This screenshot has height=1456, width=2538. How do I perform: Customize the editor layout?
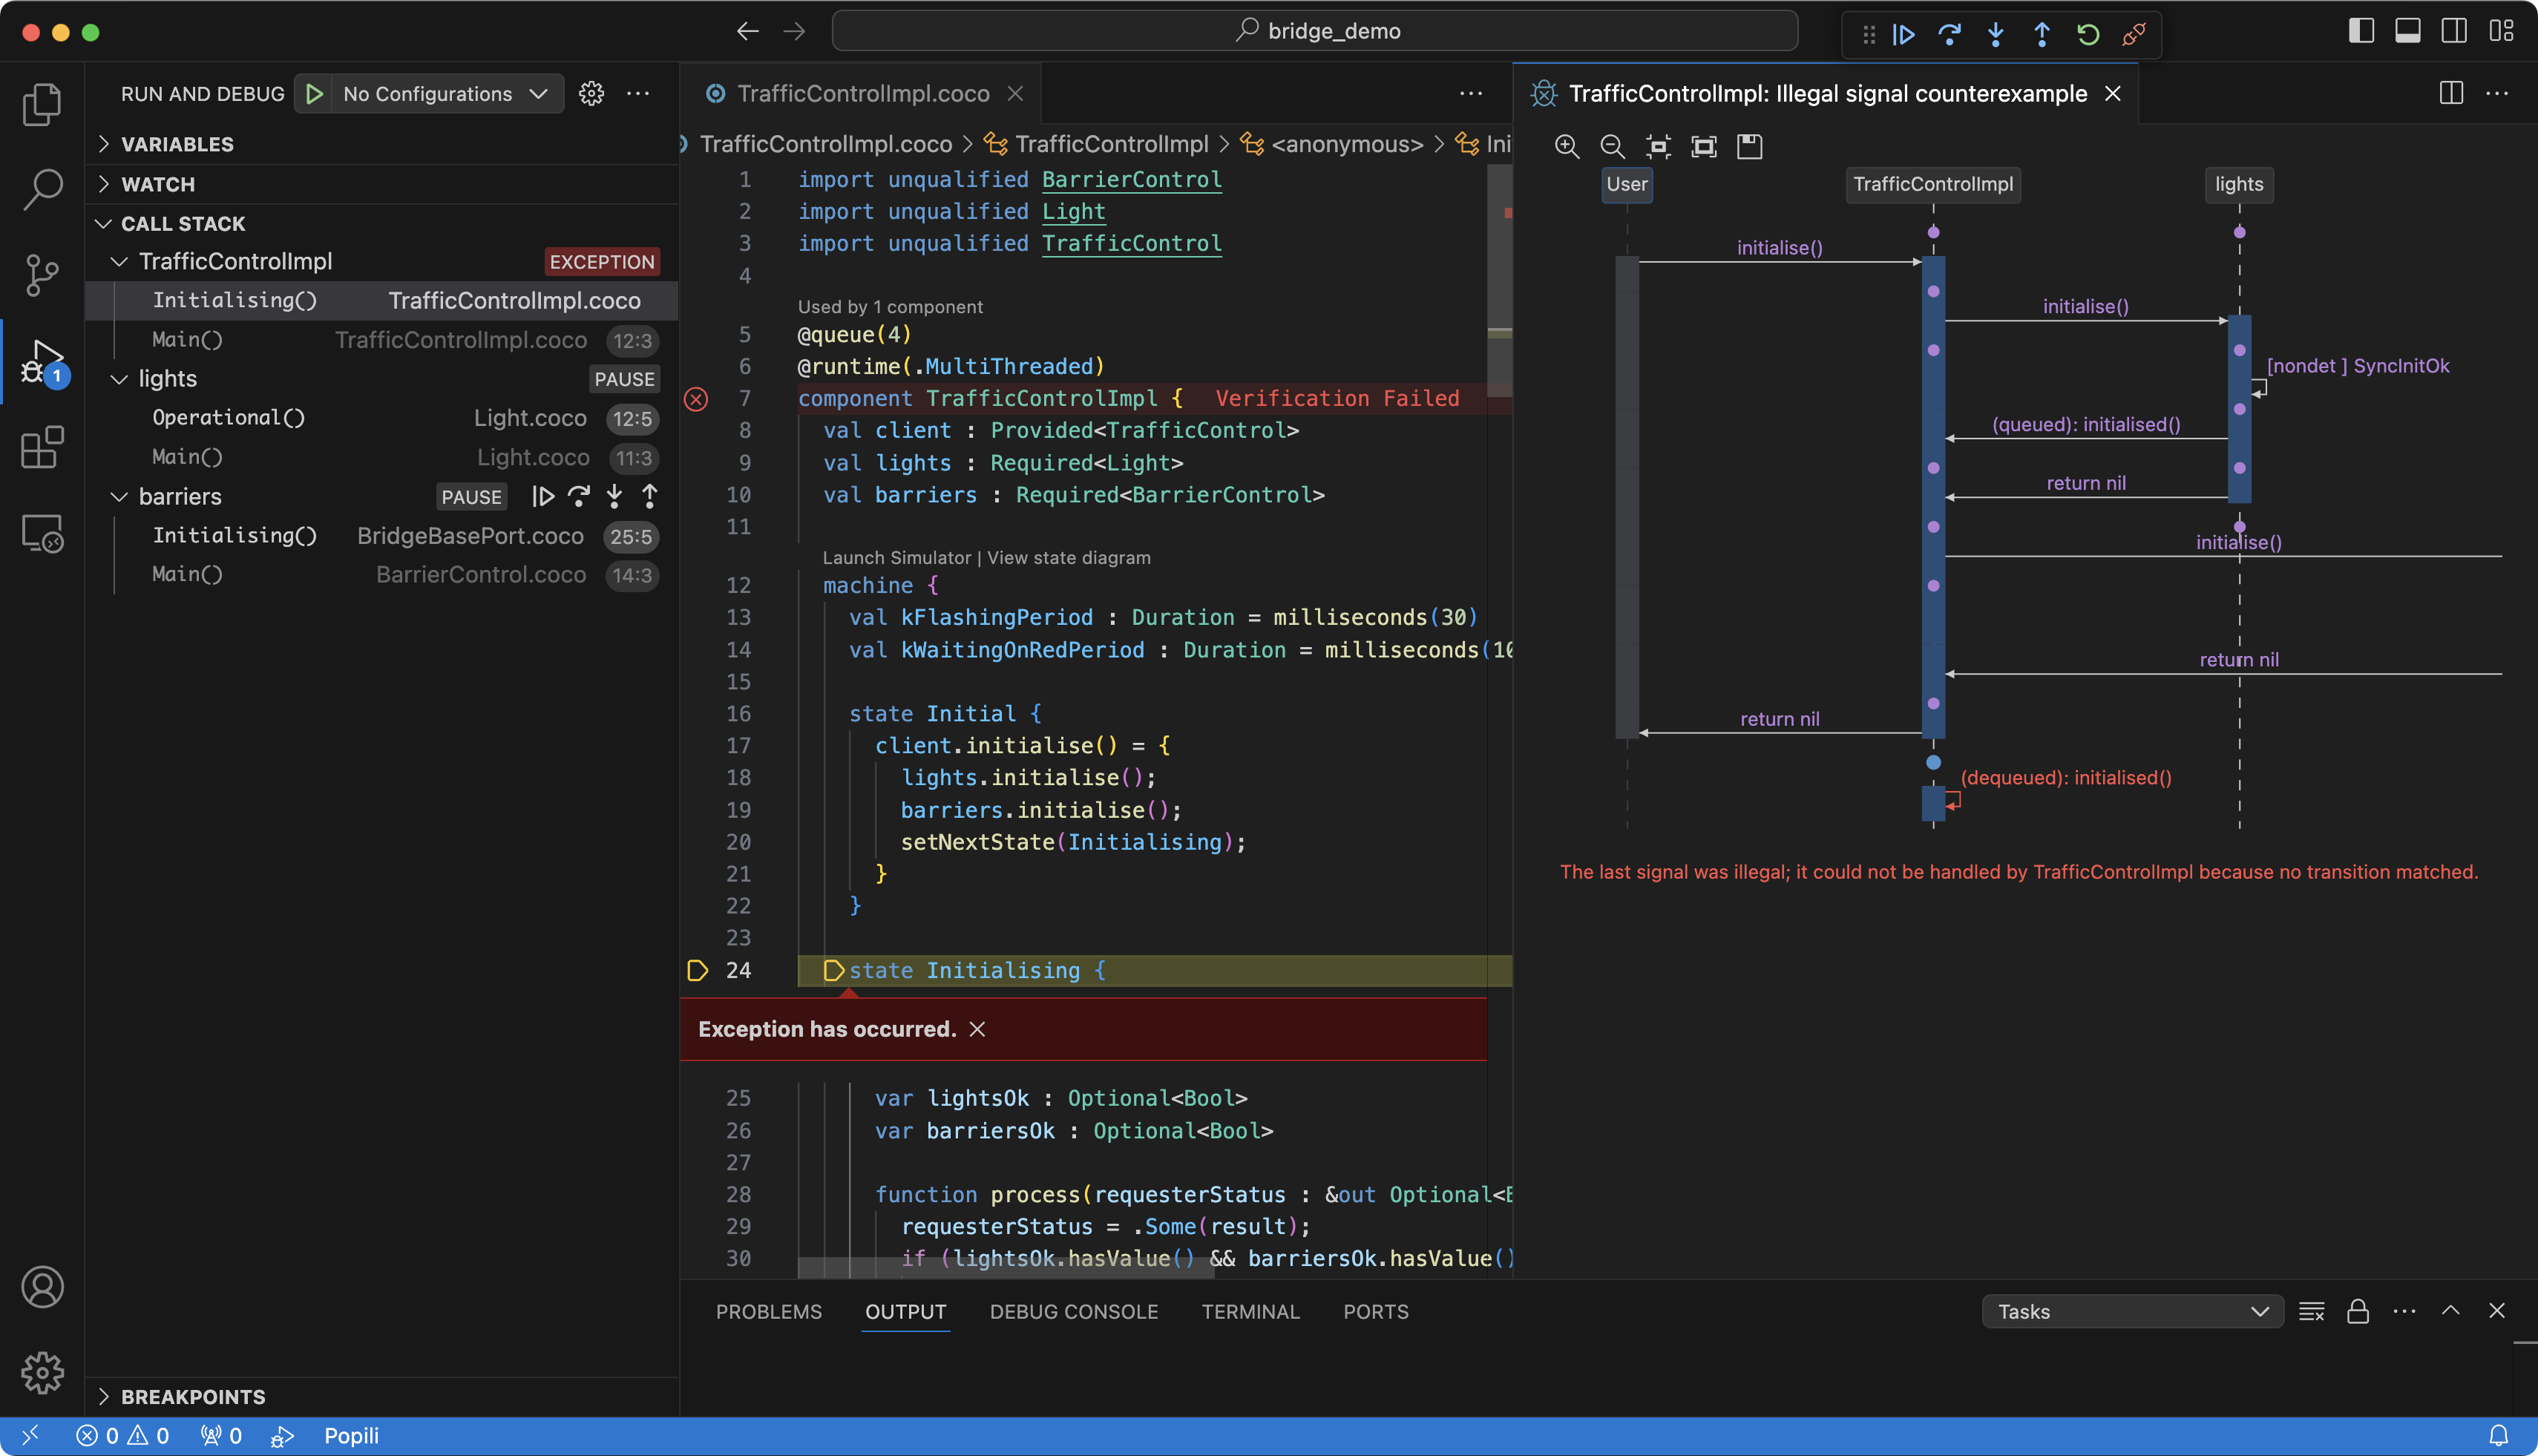point(2501,31)
